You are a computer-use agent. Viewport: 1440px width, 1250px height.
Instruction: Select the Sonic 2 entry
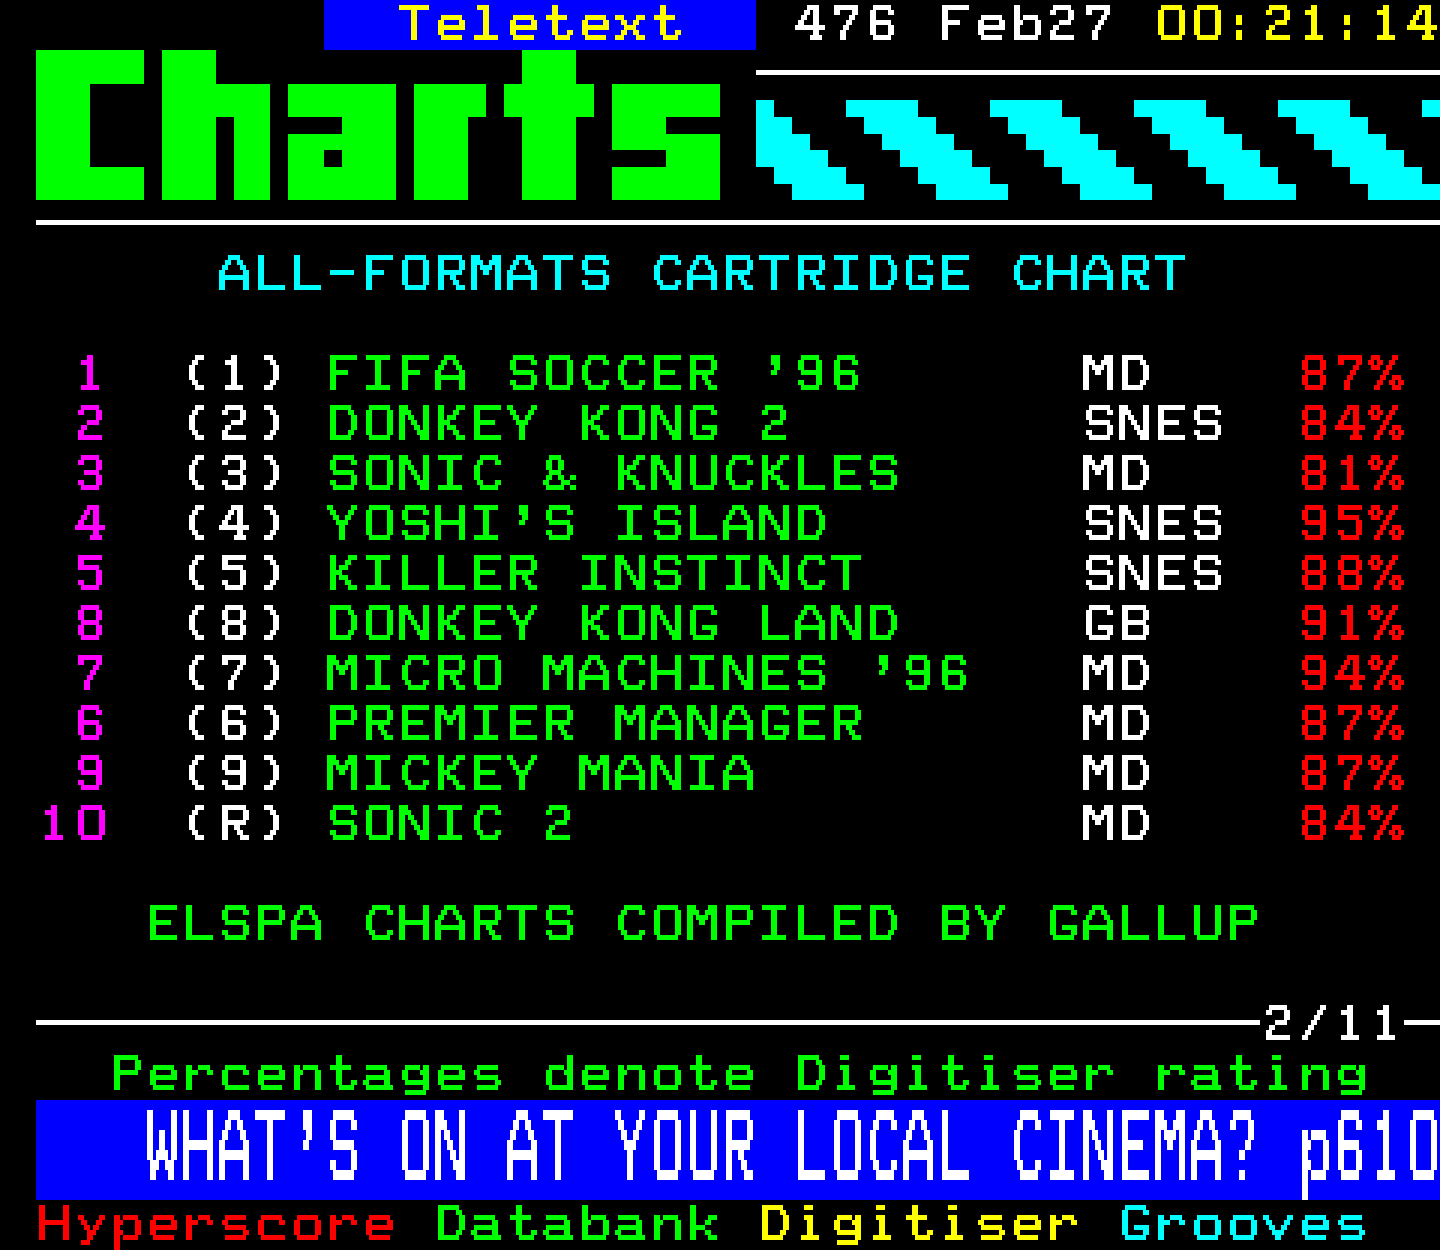pyautogui.click(x=449, y=824)
